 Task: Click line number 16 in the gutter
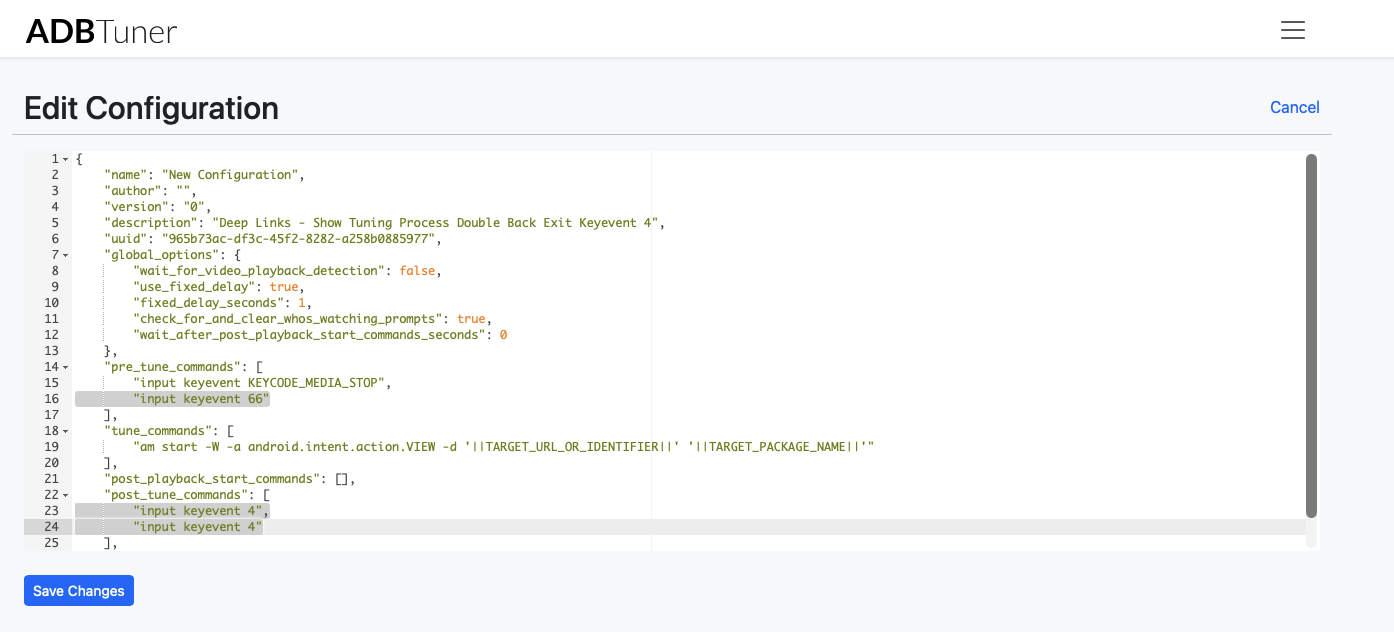[x=51, y=399]
